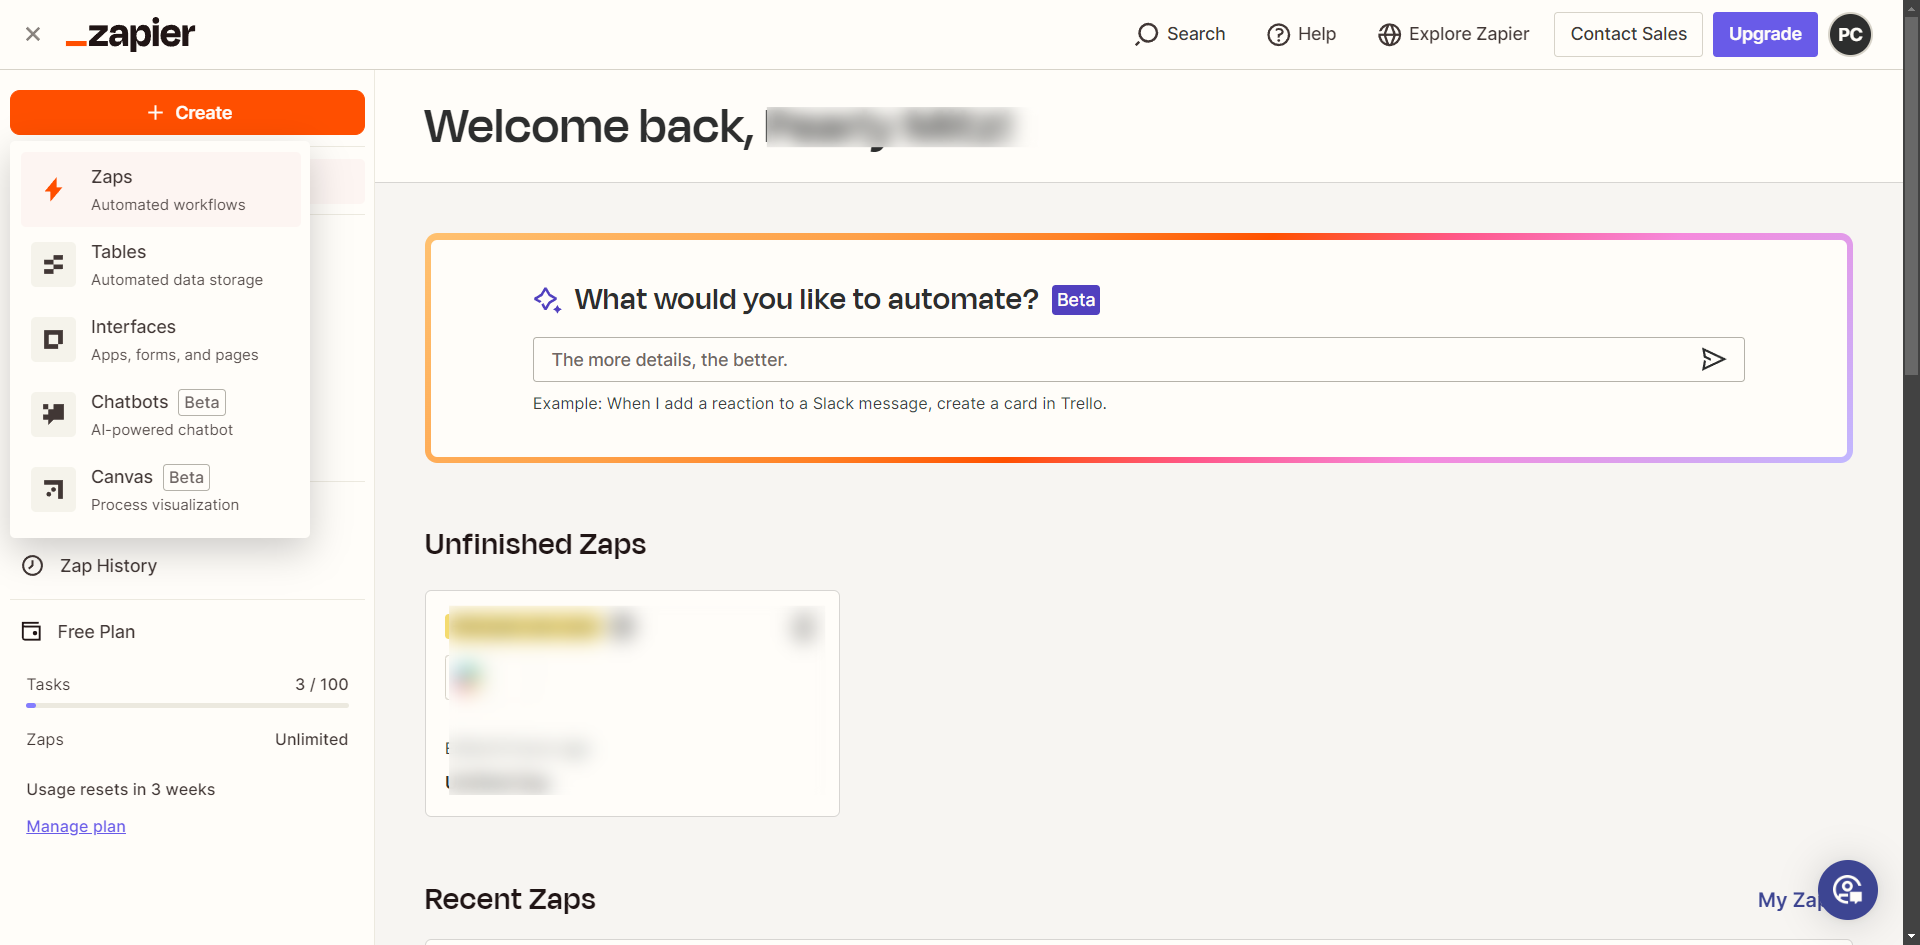Screen dimensions: 1920x945
Task: Open the Manage plan link
Action: pyautogui.click(x=76, y=826)
